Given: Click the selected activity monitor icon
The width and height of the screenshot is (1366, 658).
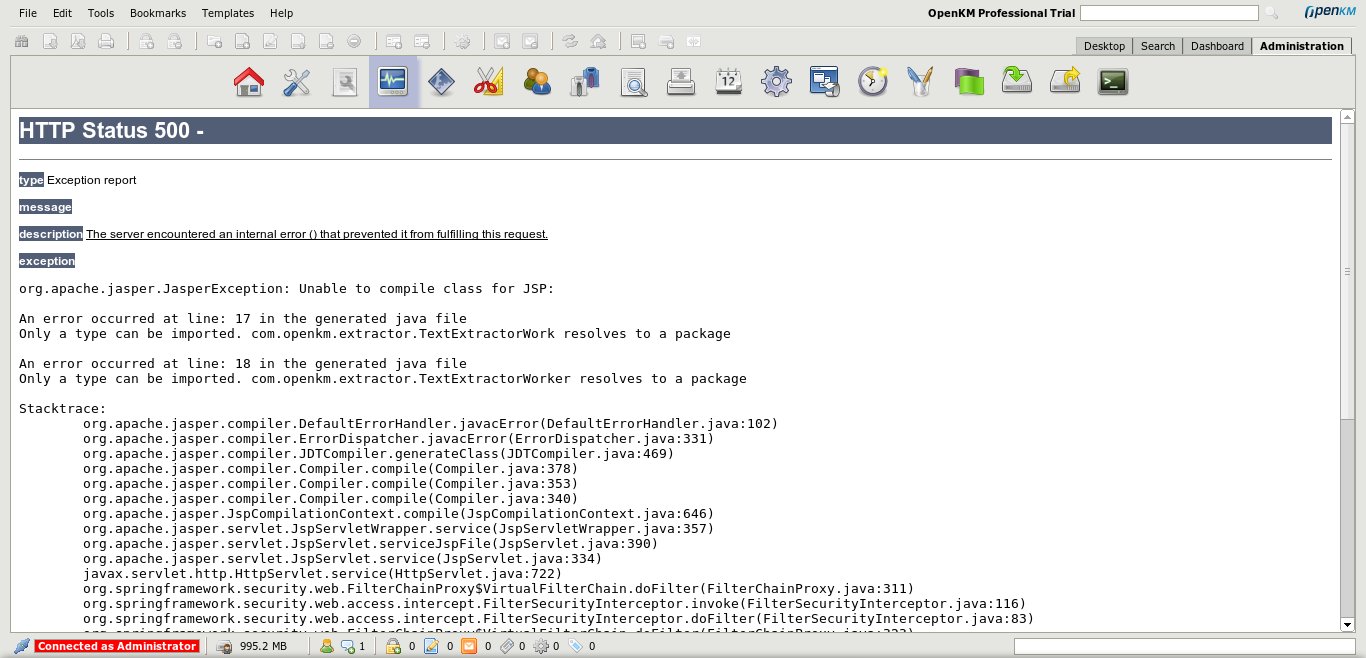Looking at the screenshot, I should click(393, 82).
